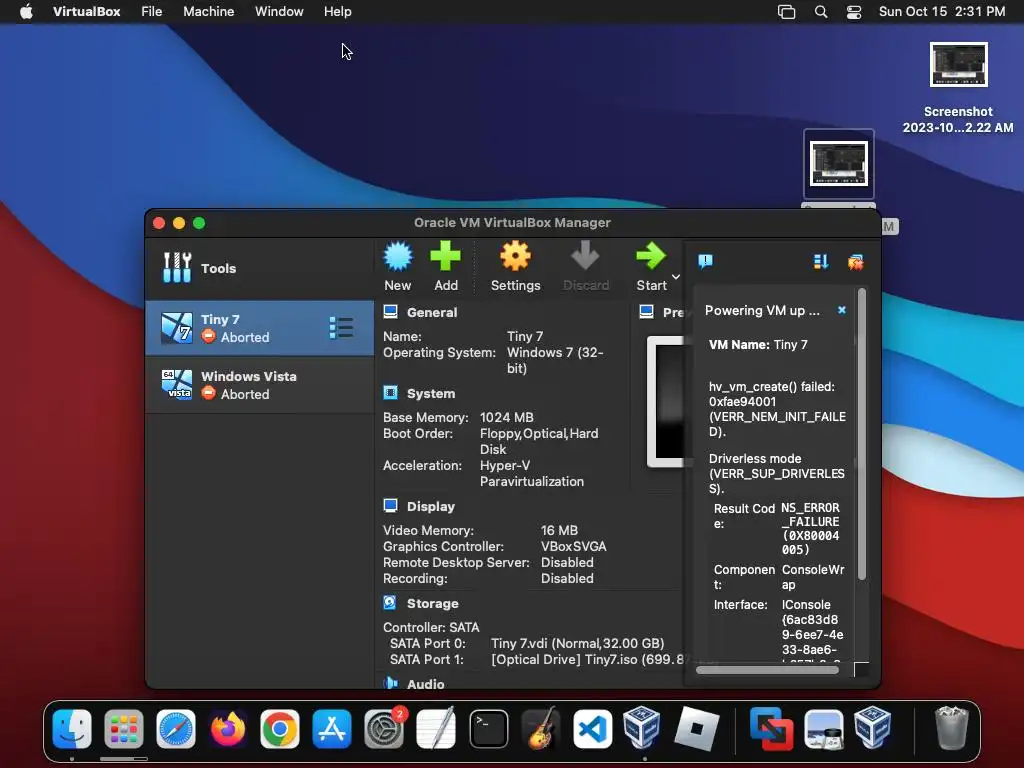This screenshot has height=768, width=1024.
Task: Open the Tools section in sidebar
Action: point(259,268)
